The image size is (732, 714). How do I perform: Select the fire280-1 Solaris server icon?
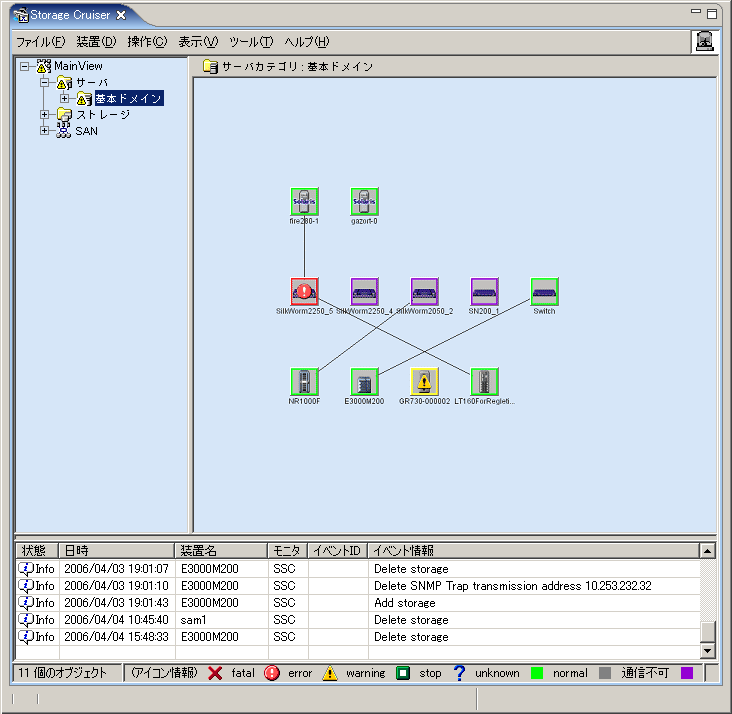304,202
